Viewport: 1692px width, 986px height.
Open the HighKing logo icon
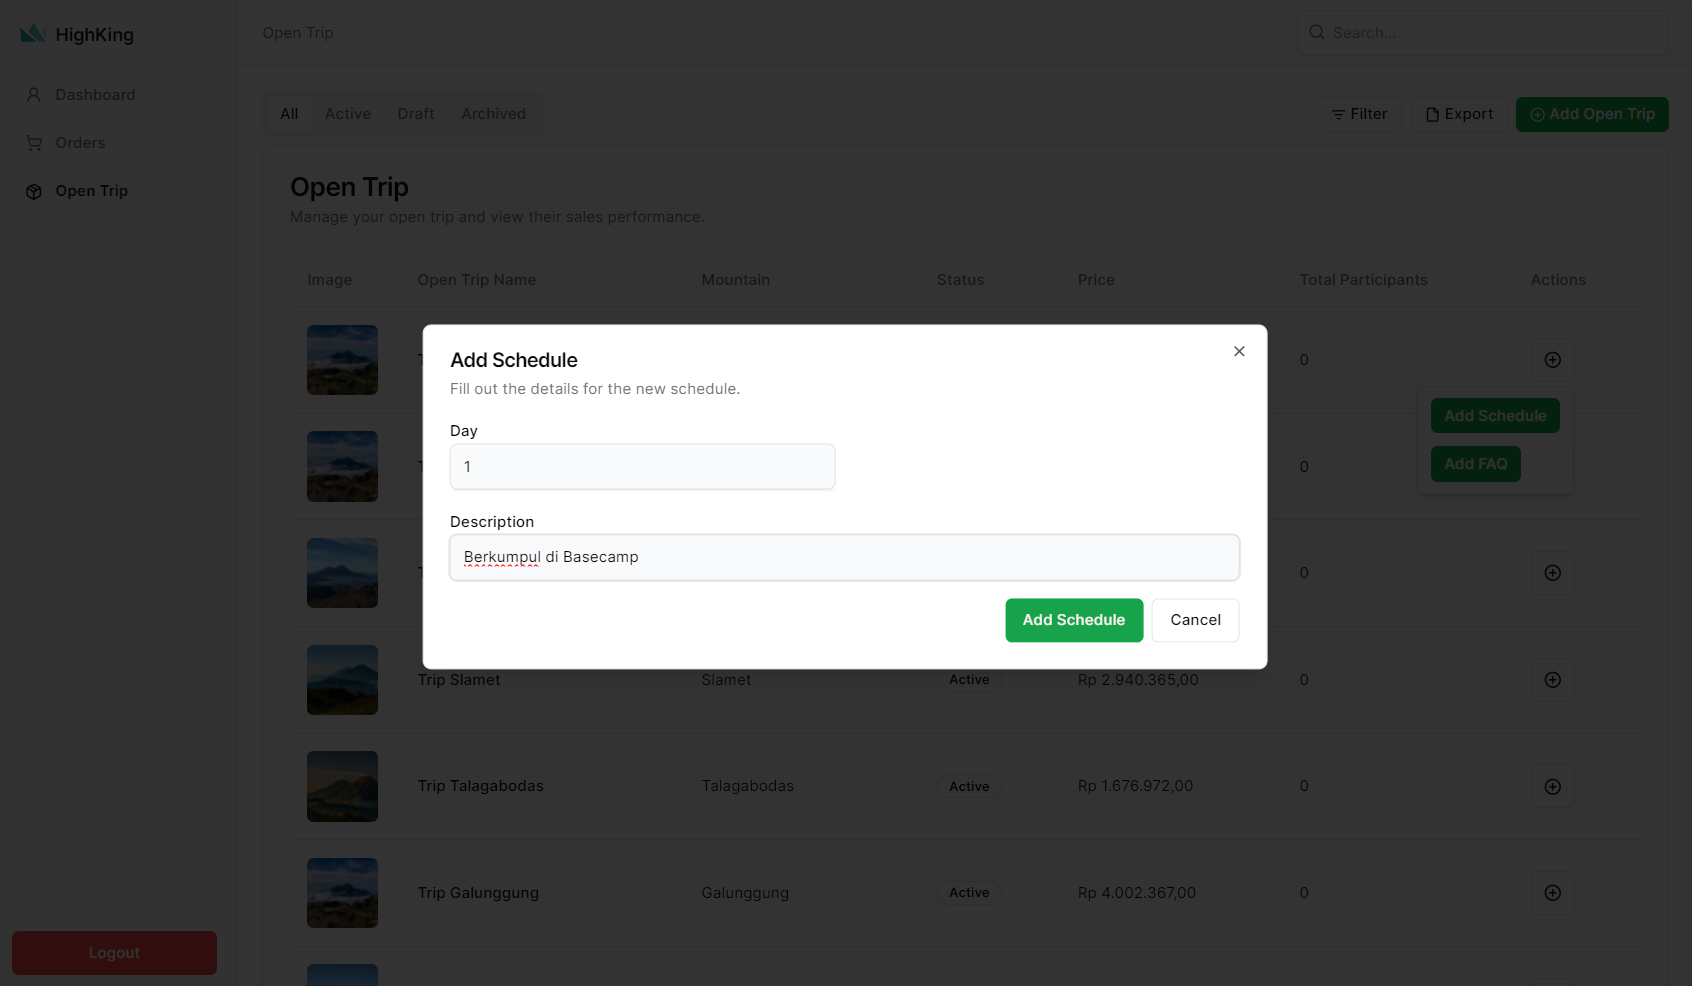click(x=33, y=34)
